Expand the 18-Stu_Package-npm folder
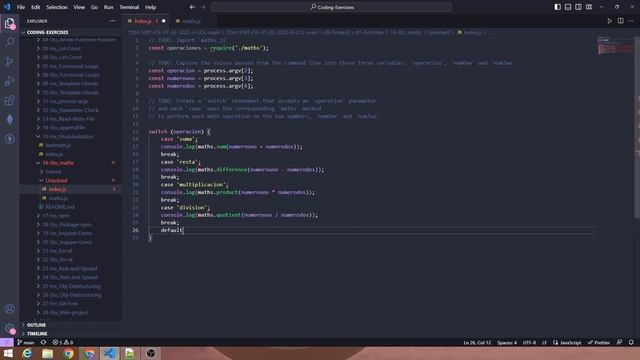Viewport: 640px width, 360px height. click(x=67, y=224)
